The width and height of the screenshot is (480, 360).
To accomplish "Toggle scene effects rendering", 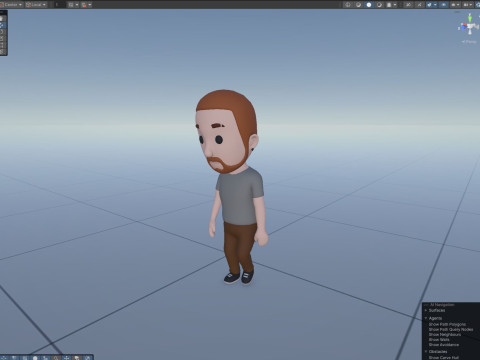I will point(429,5).
